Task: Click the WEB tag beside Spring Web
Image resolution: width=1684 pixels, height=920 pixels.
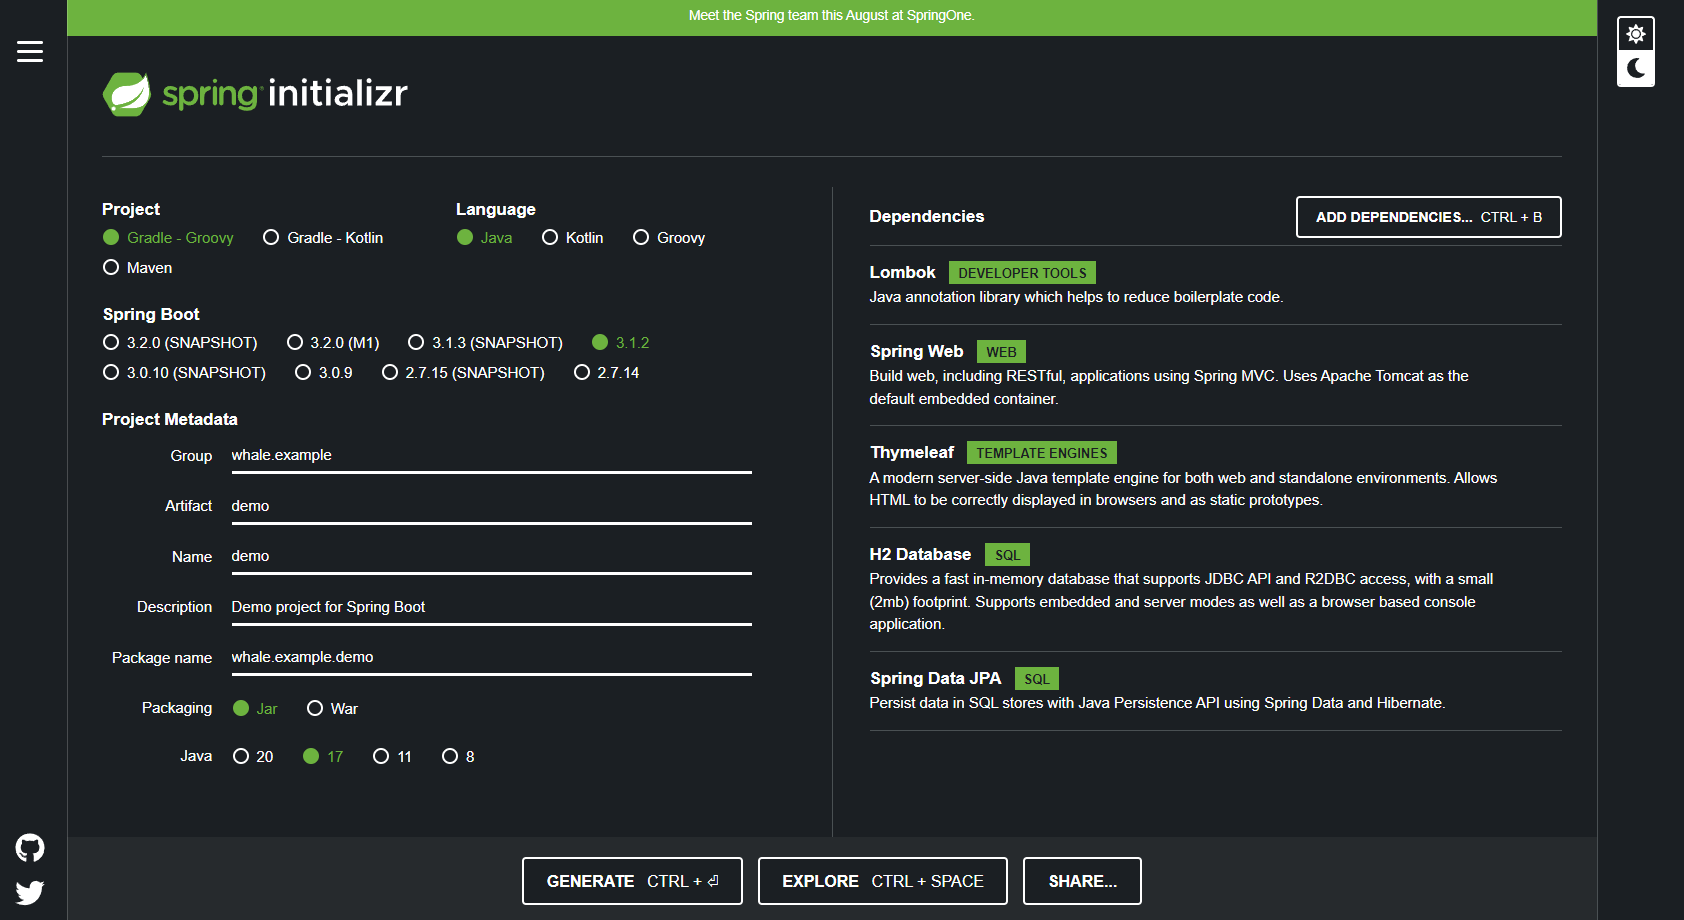Action: [x=1001, y=352]
